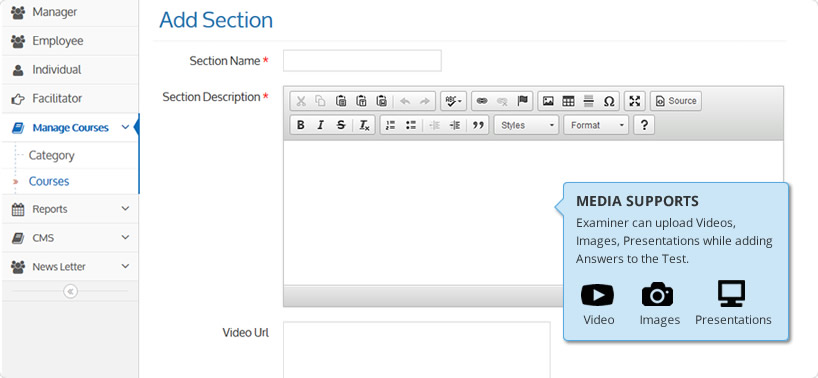
Task: Toggle Bold formatting
Action: [300, 125]
